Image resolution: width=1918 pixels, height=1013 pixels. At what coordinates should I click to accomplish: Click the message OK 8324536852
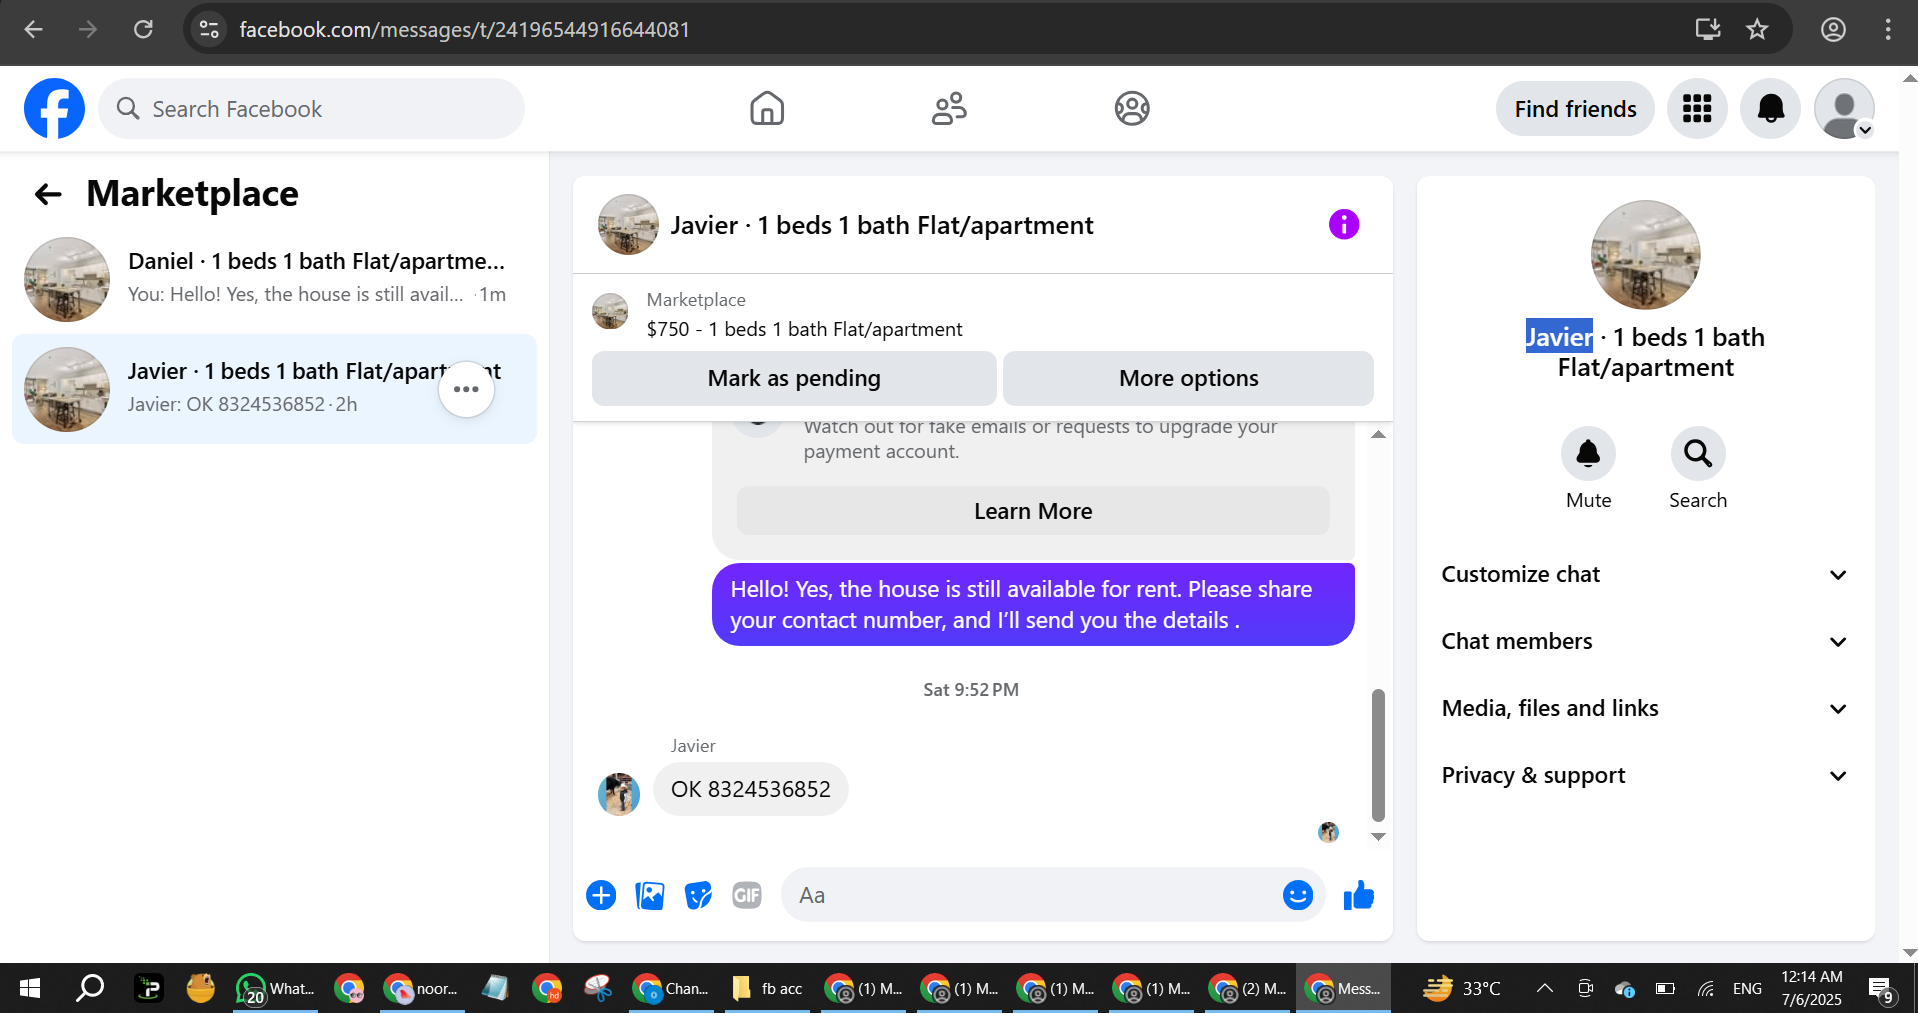tap(751, 789)
